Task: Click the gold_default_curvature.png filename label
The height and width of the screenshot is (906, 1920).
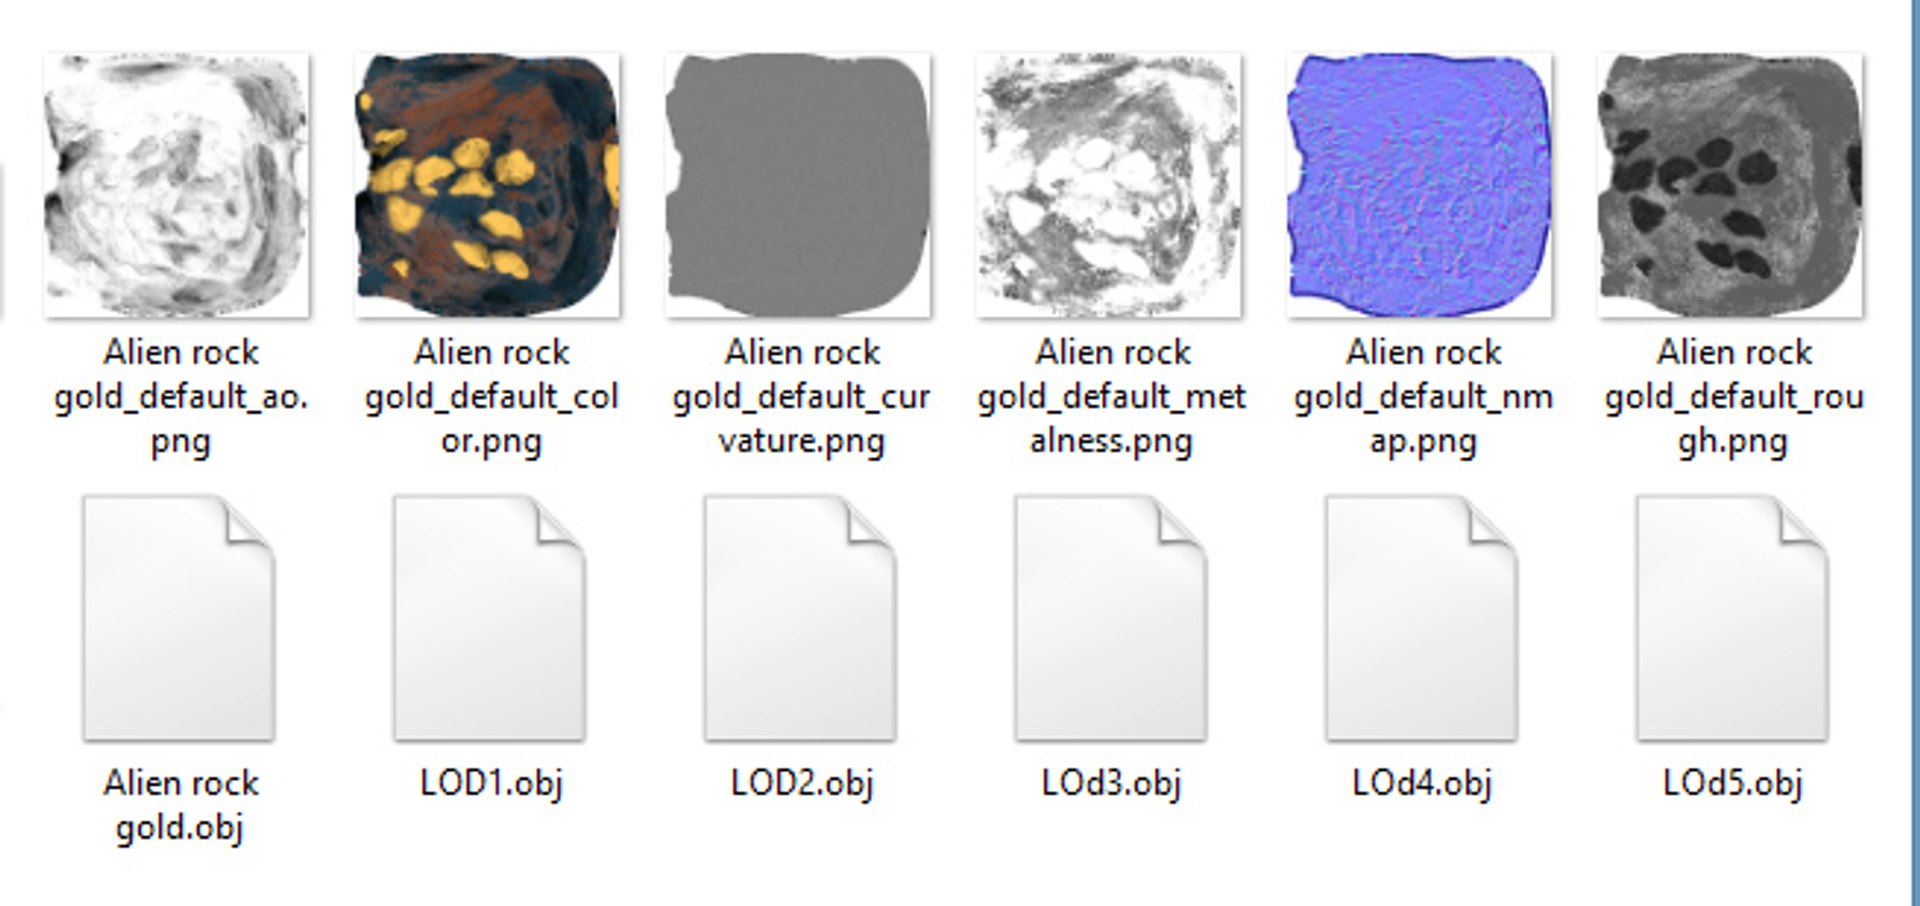Action: (x=802, y=397)
